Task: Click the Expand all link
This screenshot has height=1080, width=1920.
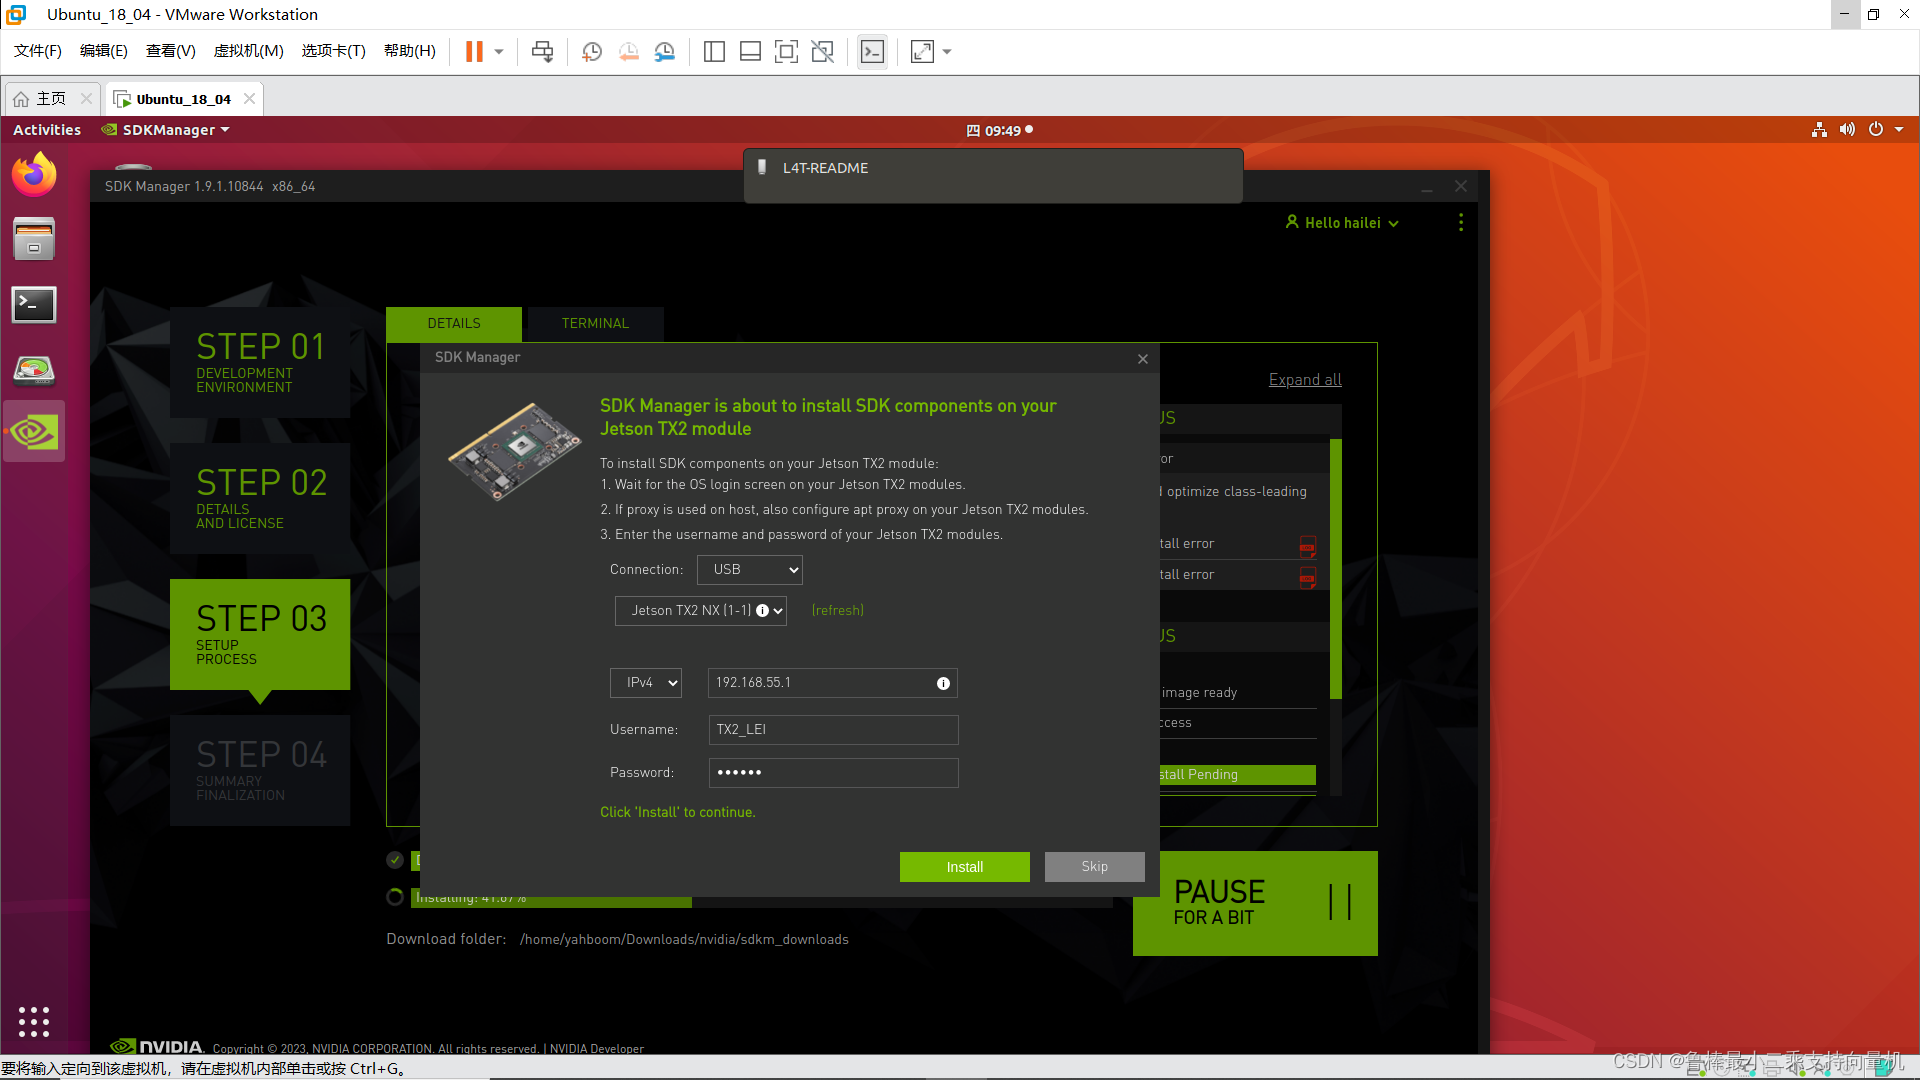Action: click(x=1305, y=380)
